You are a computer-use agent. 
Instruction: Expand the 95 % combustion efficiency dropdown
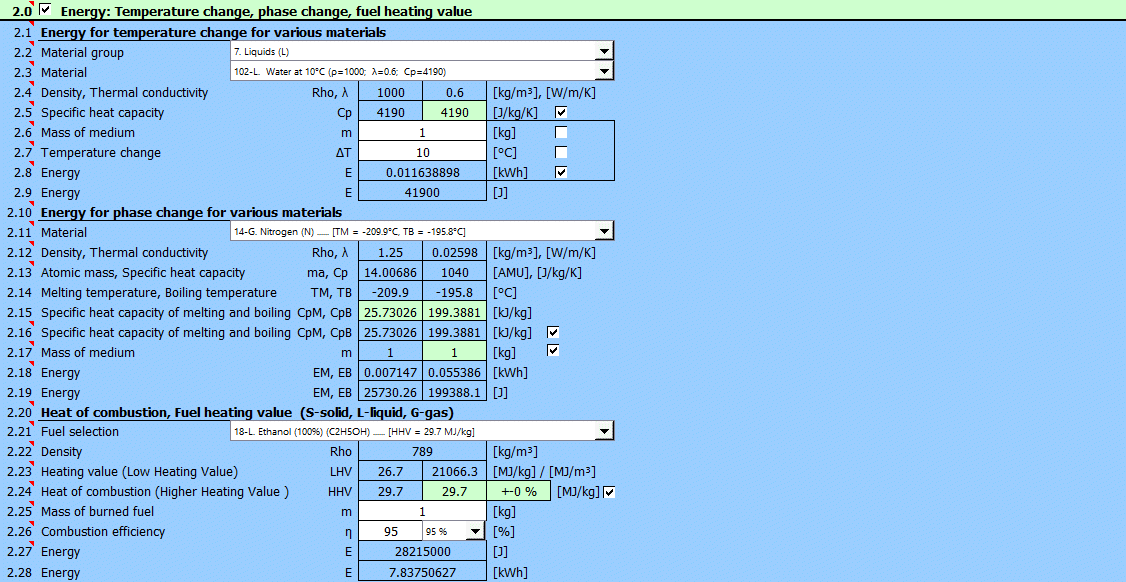click(474, 532)
